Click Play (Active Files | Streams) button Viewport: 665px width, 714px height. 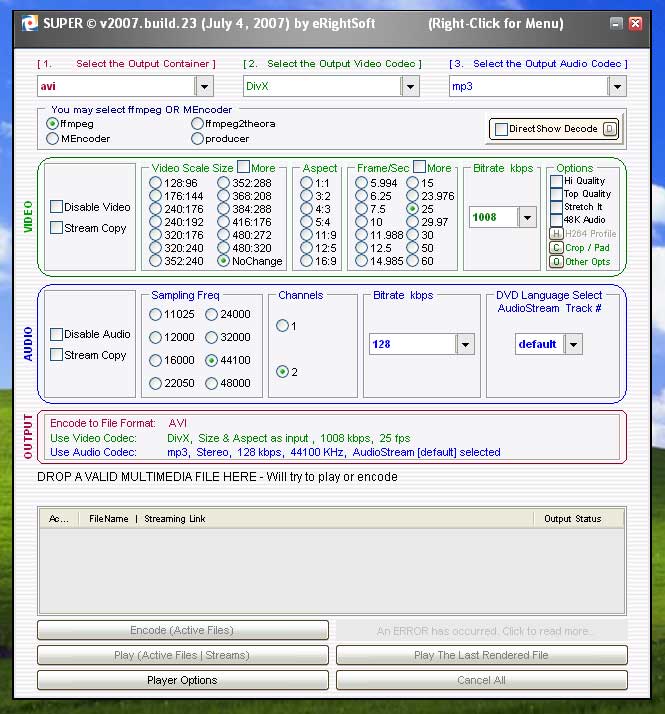coord(183,655)
